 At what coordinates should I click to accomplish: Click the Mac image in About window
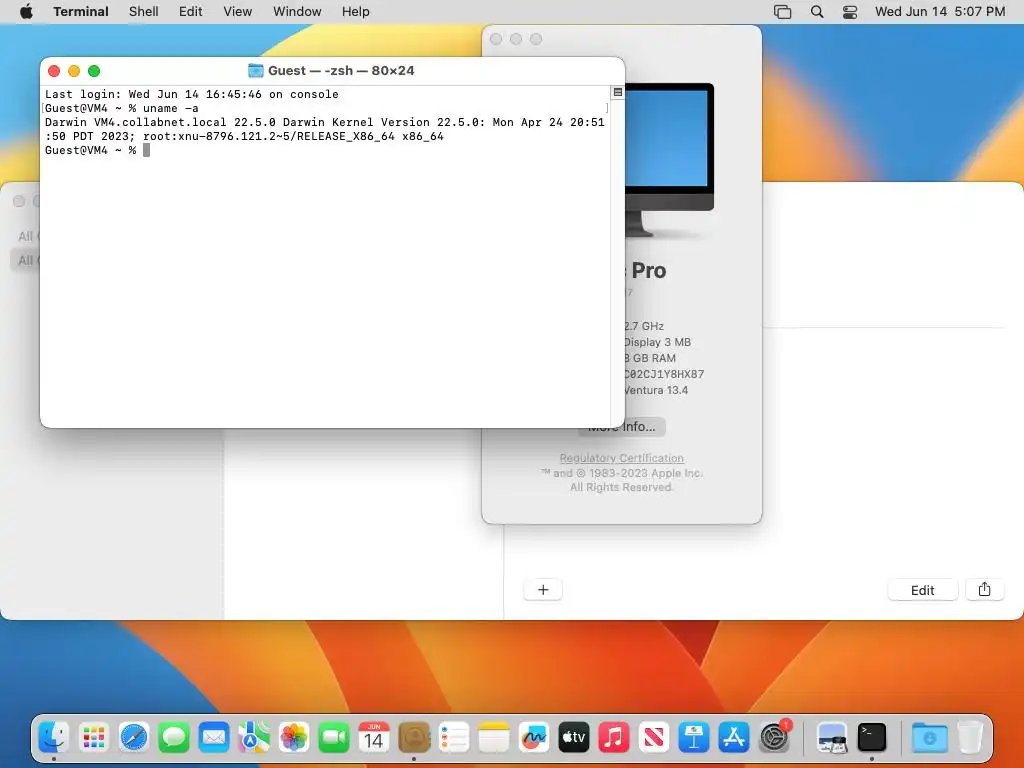(669, 159)
